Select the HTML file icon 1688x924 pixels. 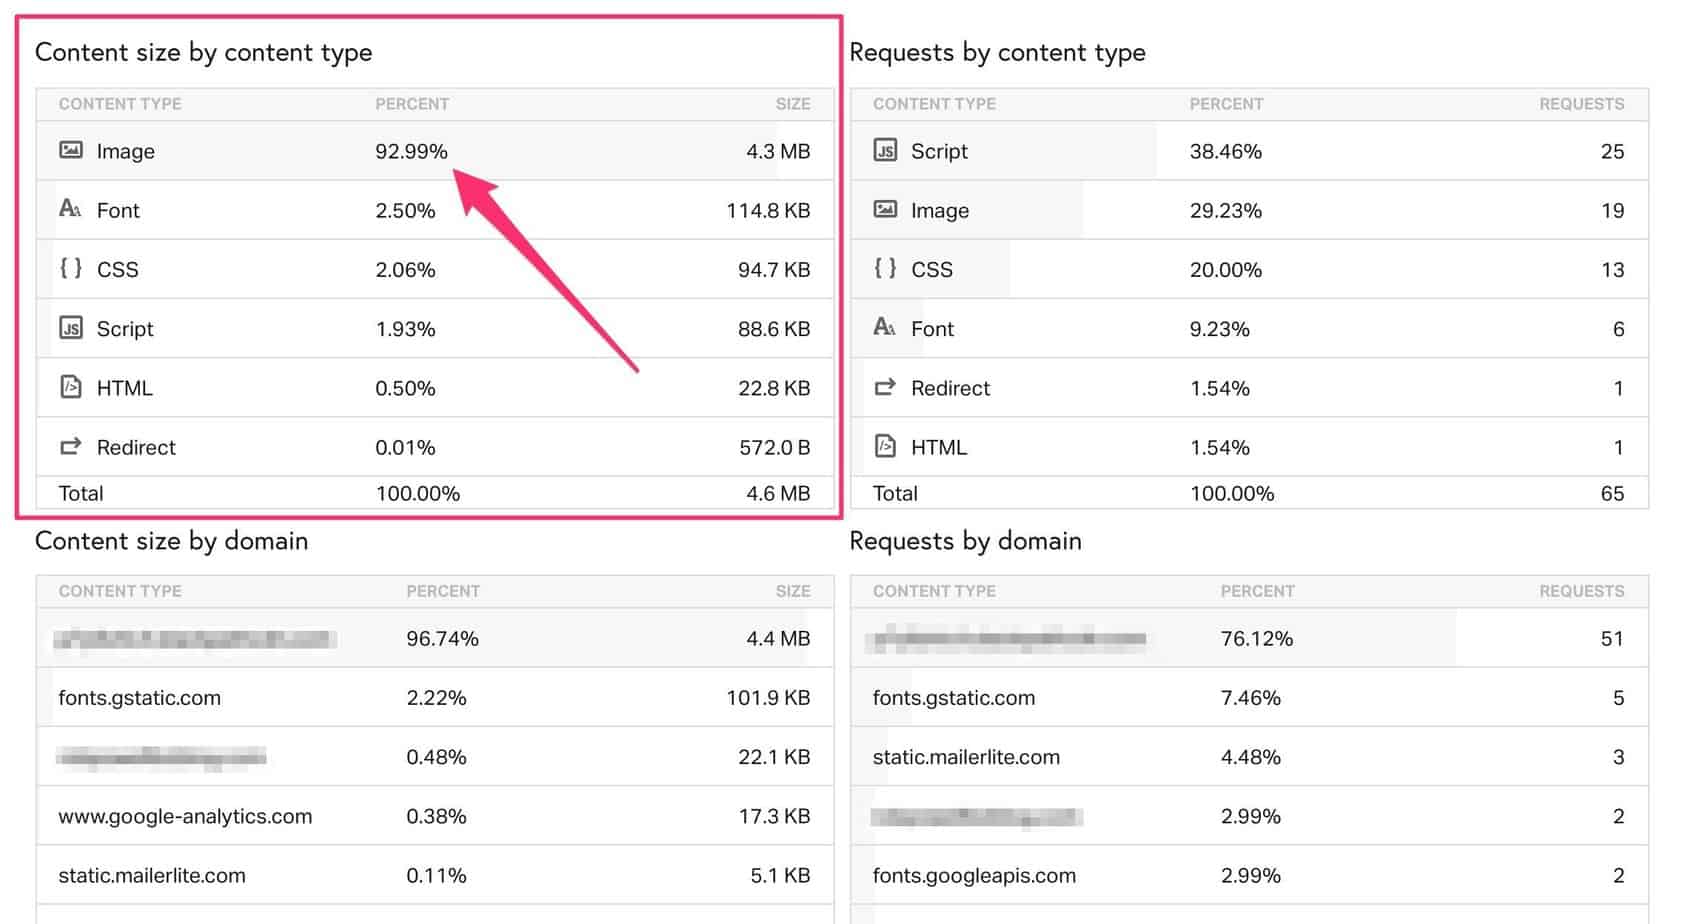[x=70, y=387]
